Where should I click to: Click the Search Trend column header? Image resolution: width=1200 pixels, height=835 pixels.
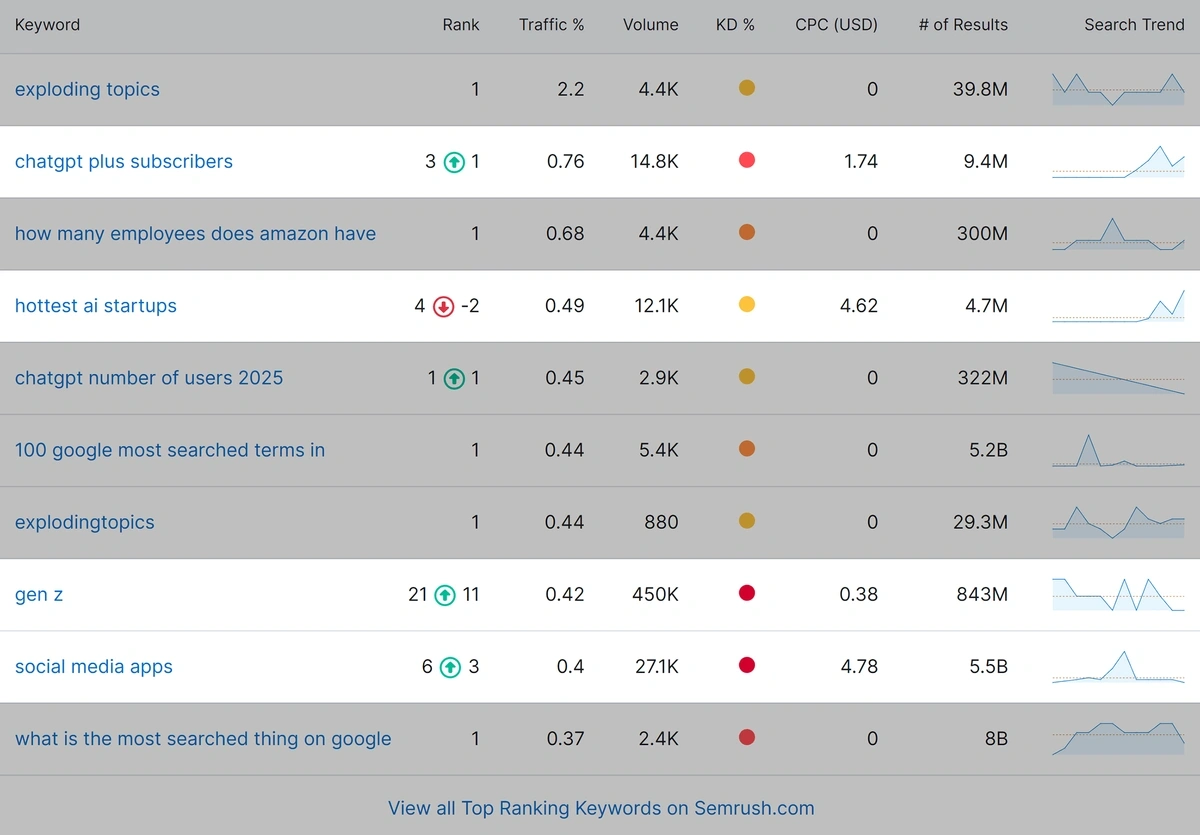coord(1135,25)
